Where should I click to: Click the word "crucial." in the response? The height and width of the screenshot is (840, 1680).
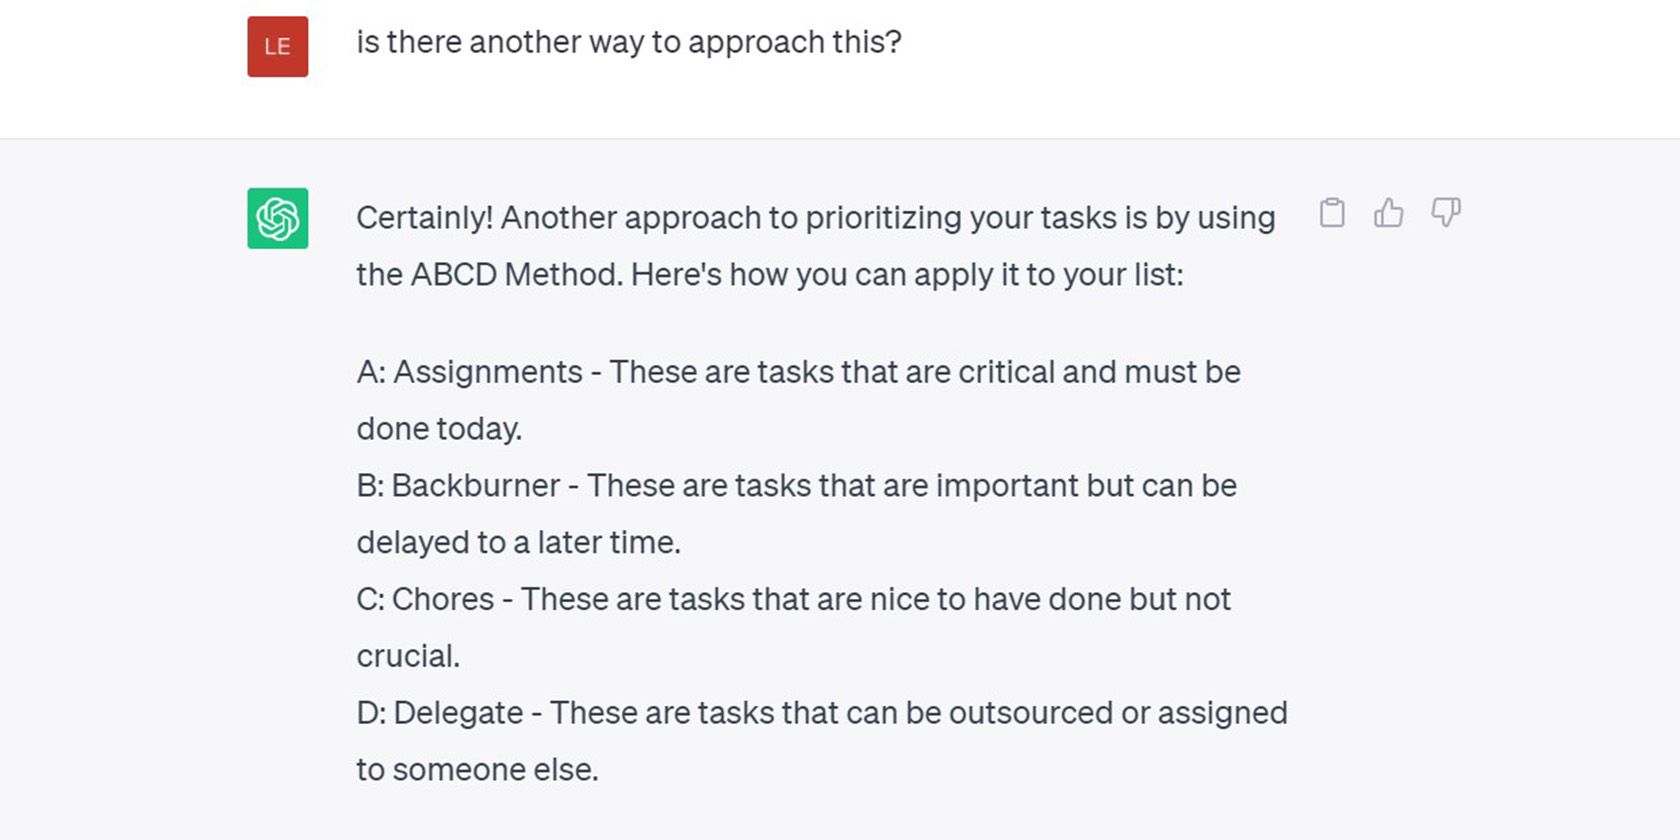pyautogui.click(x=408, y=656)
